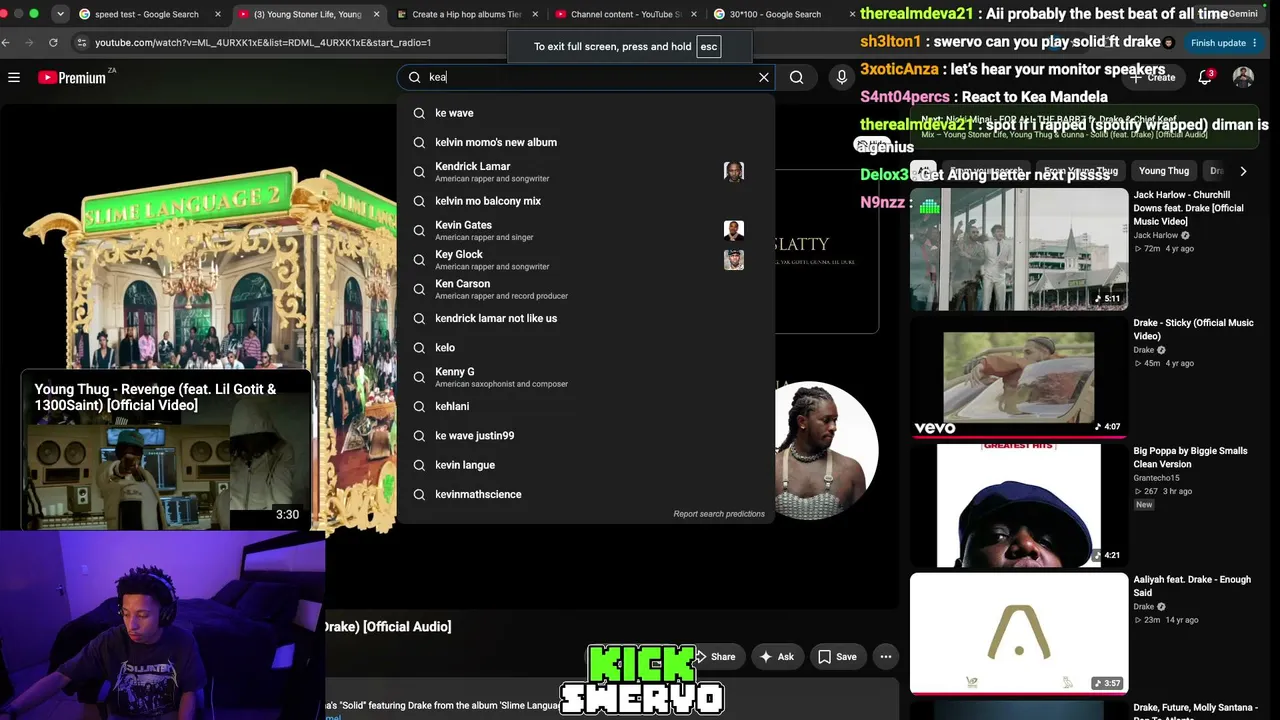The height and width of the screenshot is (720, 1280).
Task: Close the Channel content YouTube Studio tab
Action: pyautogui.click(x=694, y=14)
